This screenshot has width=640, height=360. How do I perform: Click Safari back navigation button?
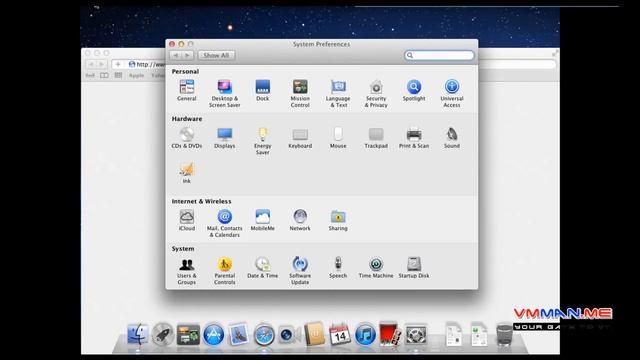click(x=91, y=64)
